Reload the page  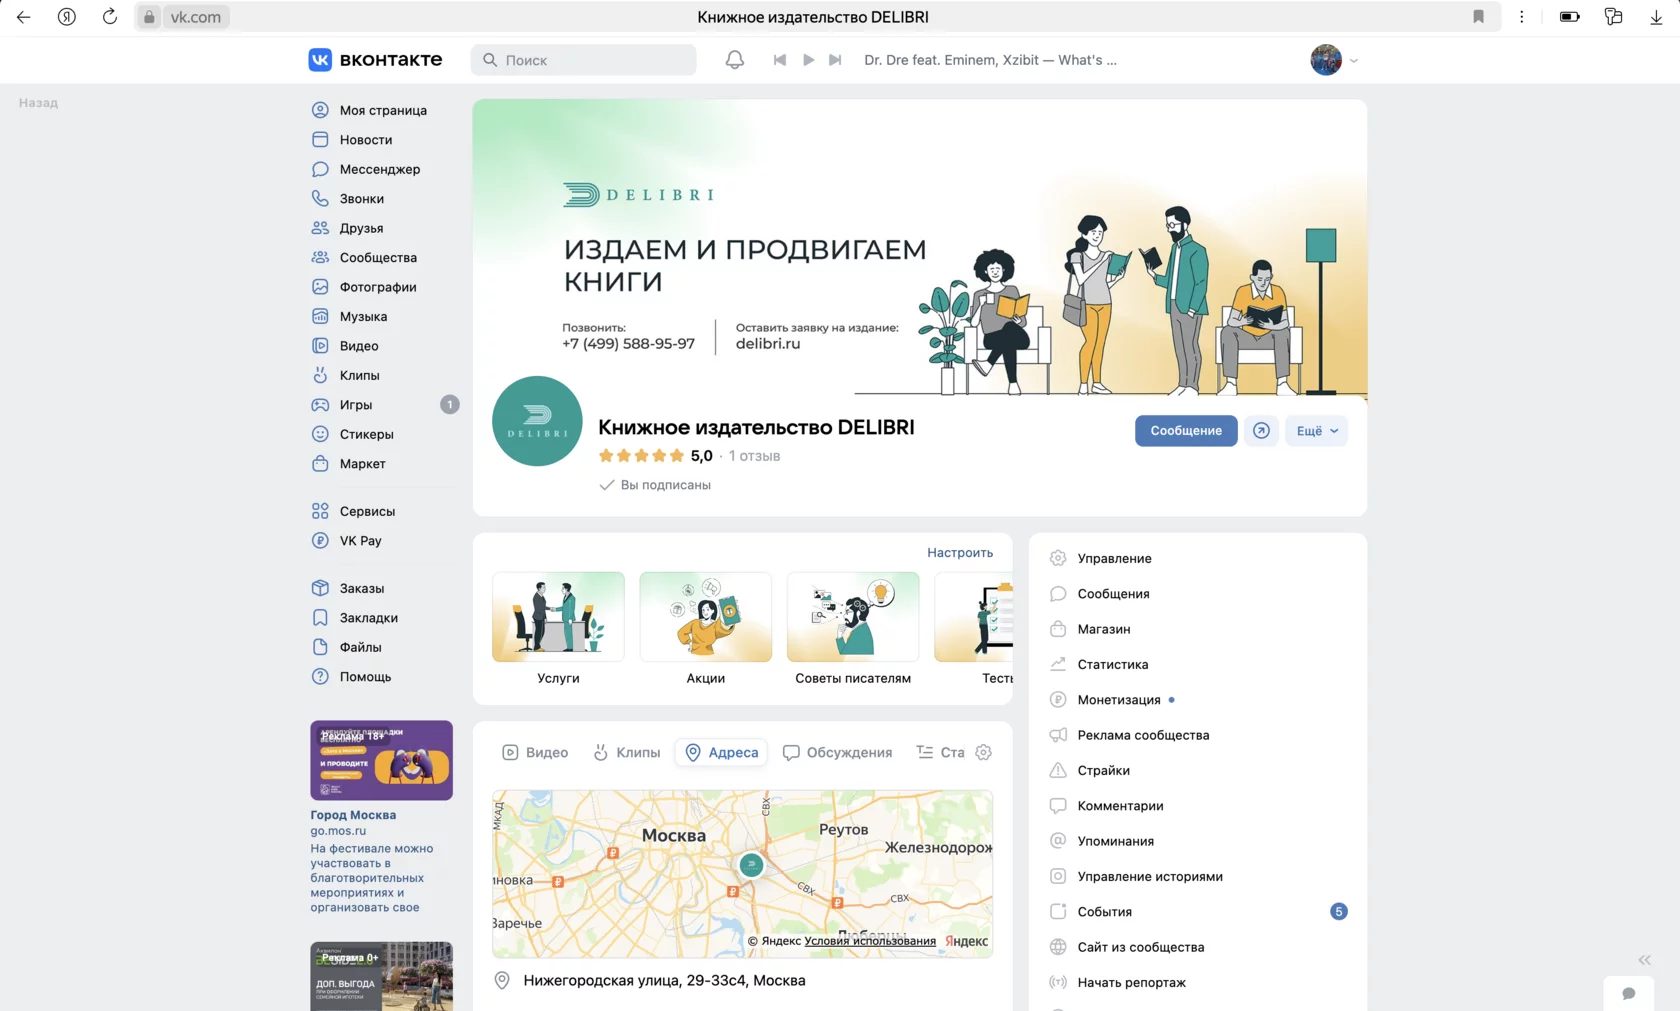point(110,17)
